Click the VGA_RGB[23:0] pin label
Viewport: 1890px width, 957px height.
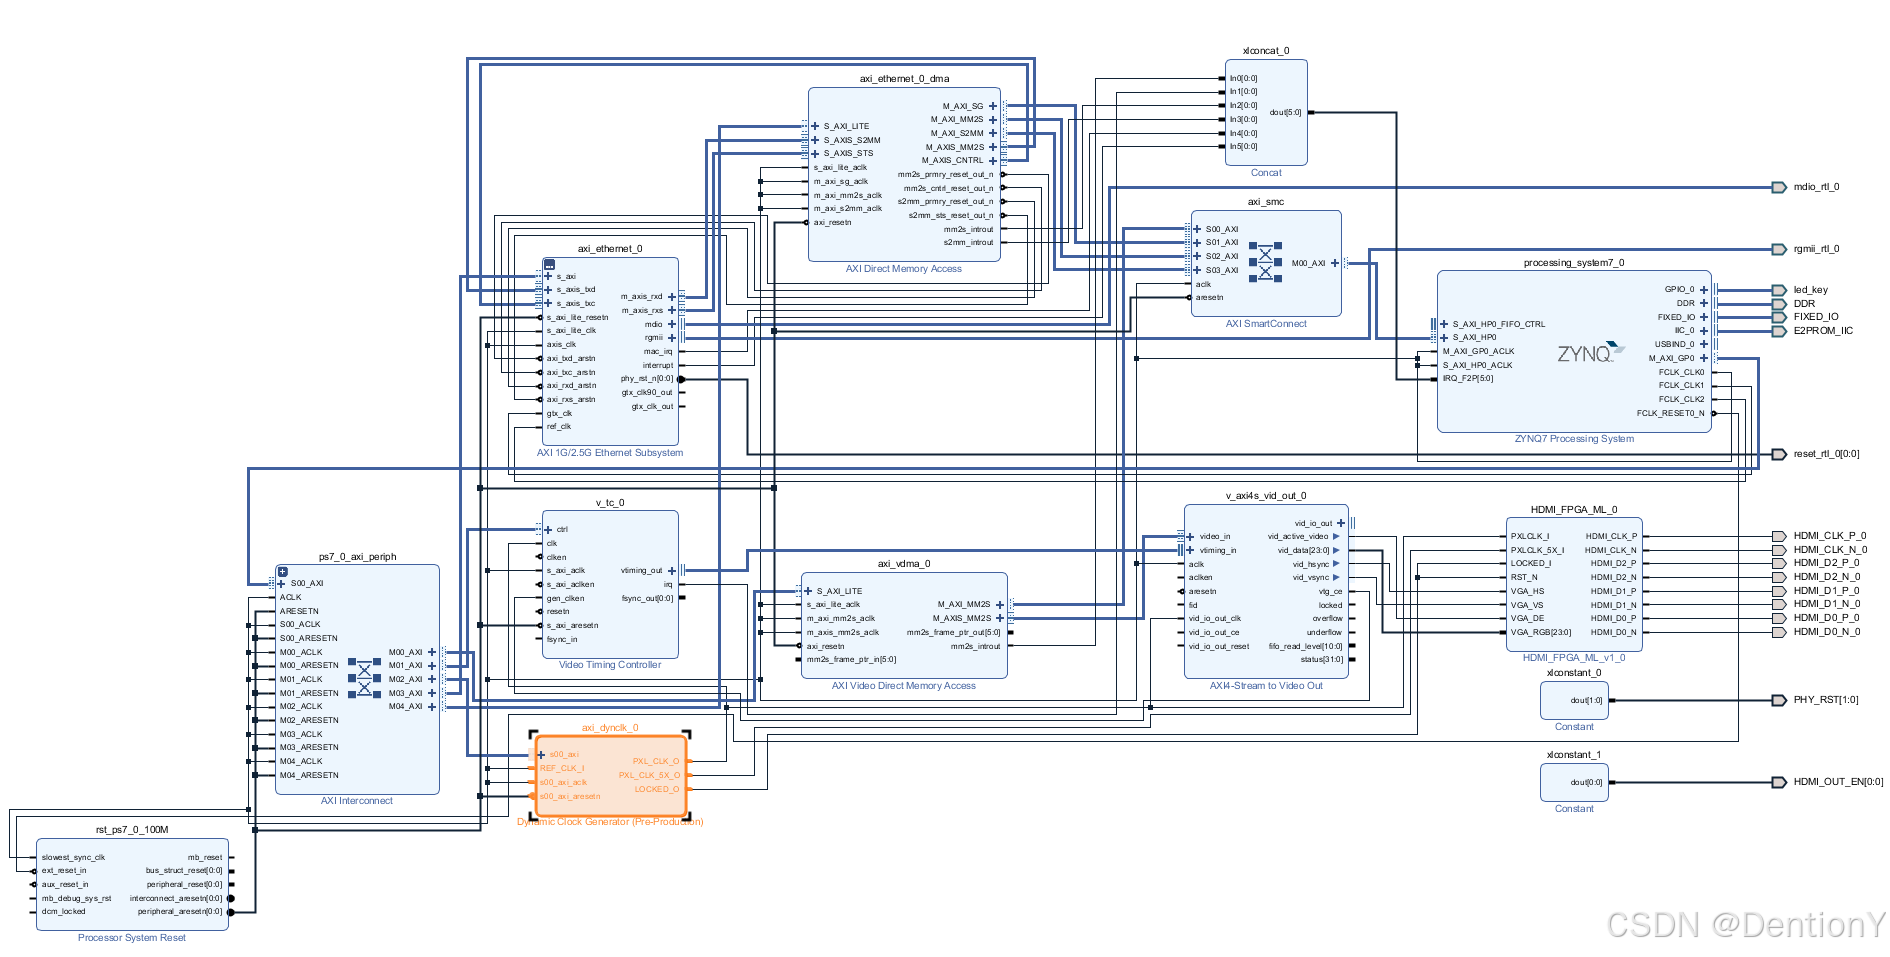[1541, 632]
